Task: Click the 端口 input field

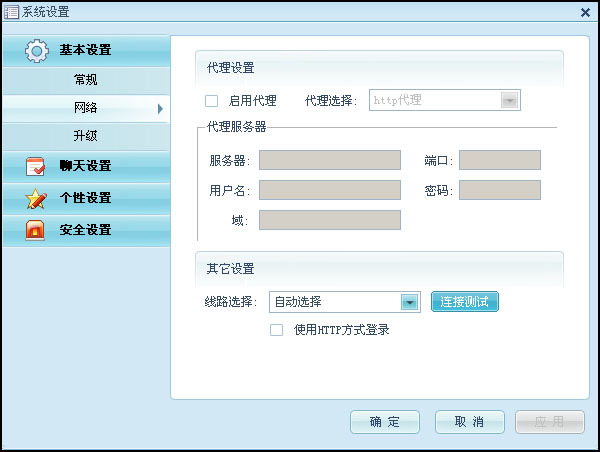Action: coord(499,161)
